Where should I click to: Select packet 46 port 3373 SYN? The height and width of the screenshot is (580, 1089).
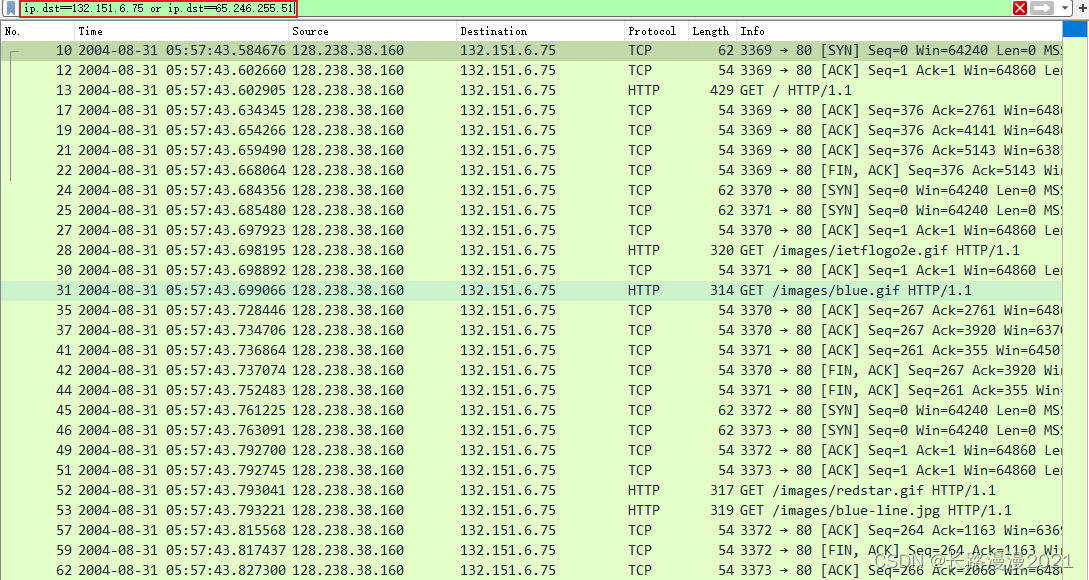coord(531,431)
